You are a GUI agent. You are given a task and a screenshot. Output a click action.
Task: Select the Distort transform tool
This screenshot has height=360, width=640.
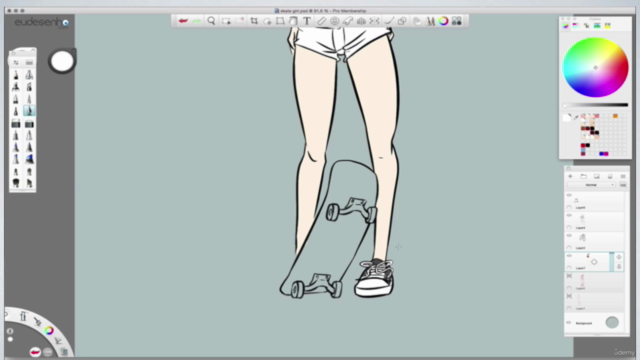tap(280, 21)
